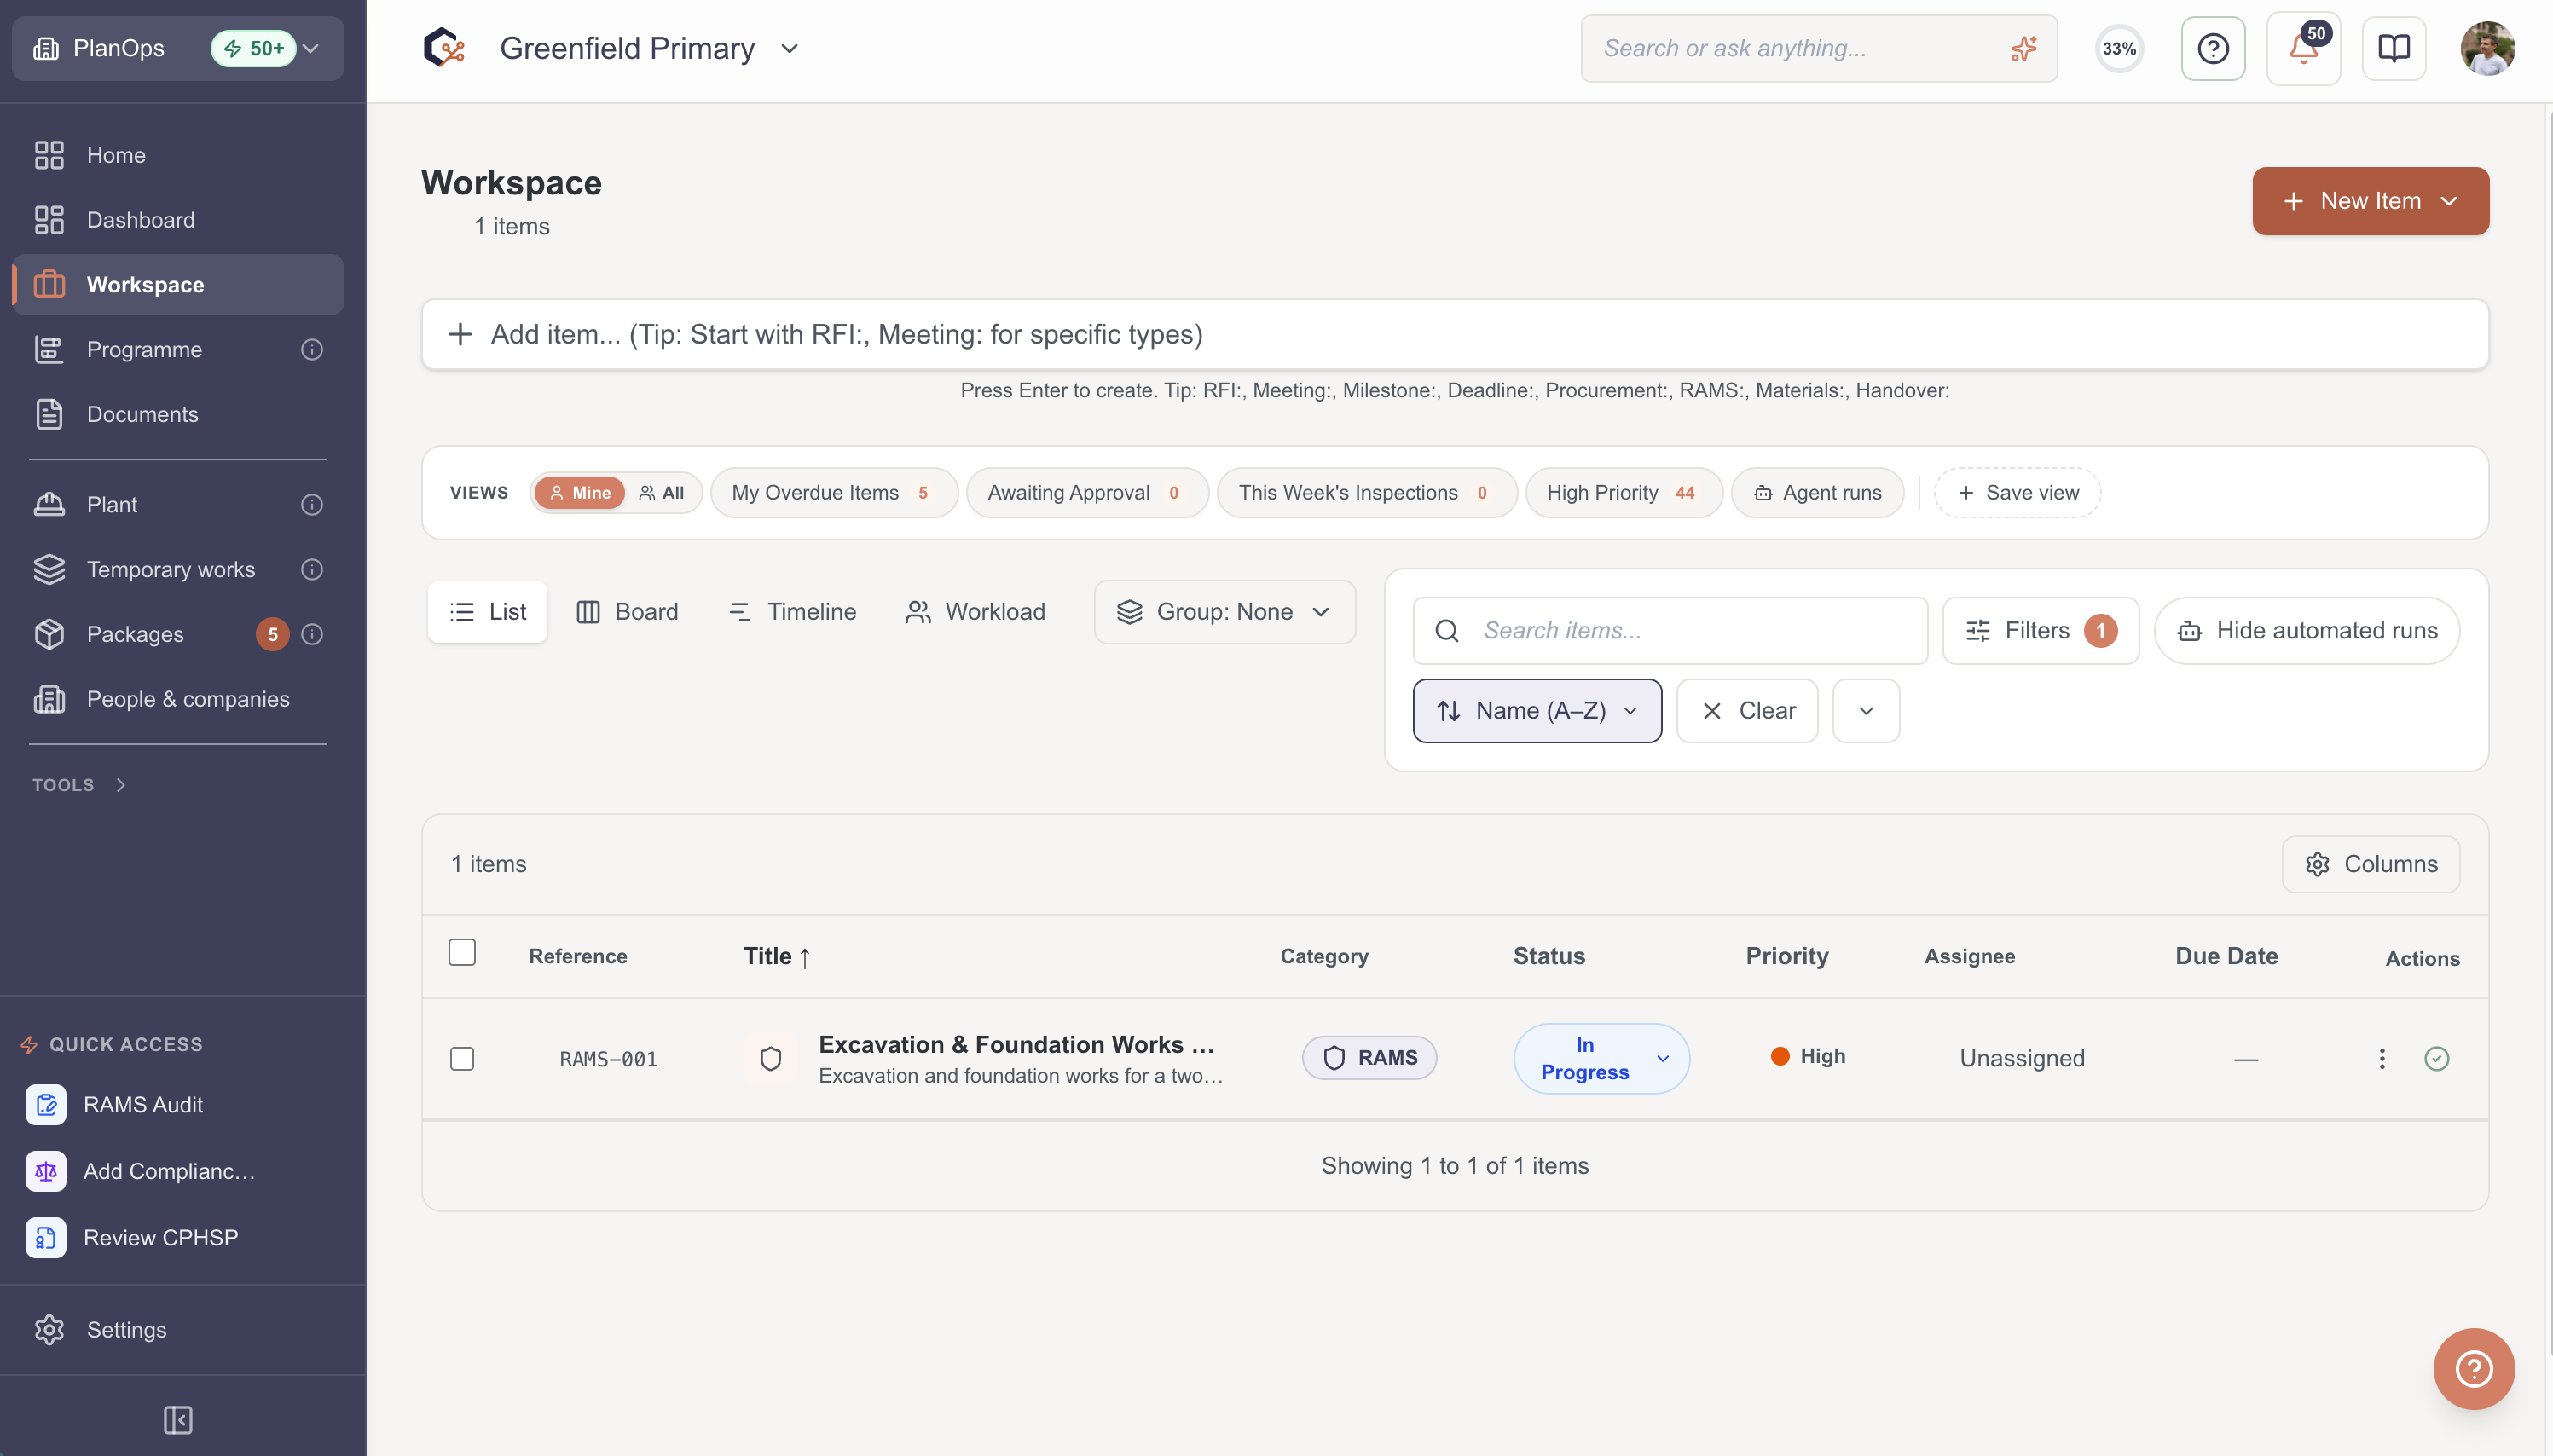The width and height of the screenshot is (2553, 1456).
Task: Click the AI sparkle icon in search bar
Action: [2023, 48]
